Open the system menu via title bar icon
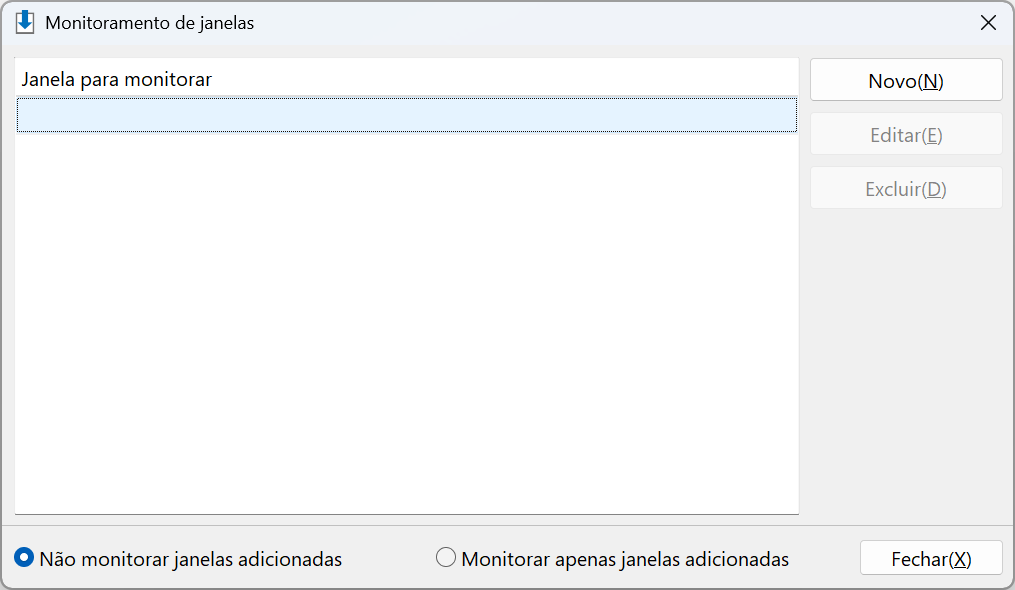Image resolution: width=1015 pixels, height=590 pixels. pyautogui.click(x=25, y=22)
